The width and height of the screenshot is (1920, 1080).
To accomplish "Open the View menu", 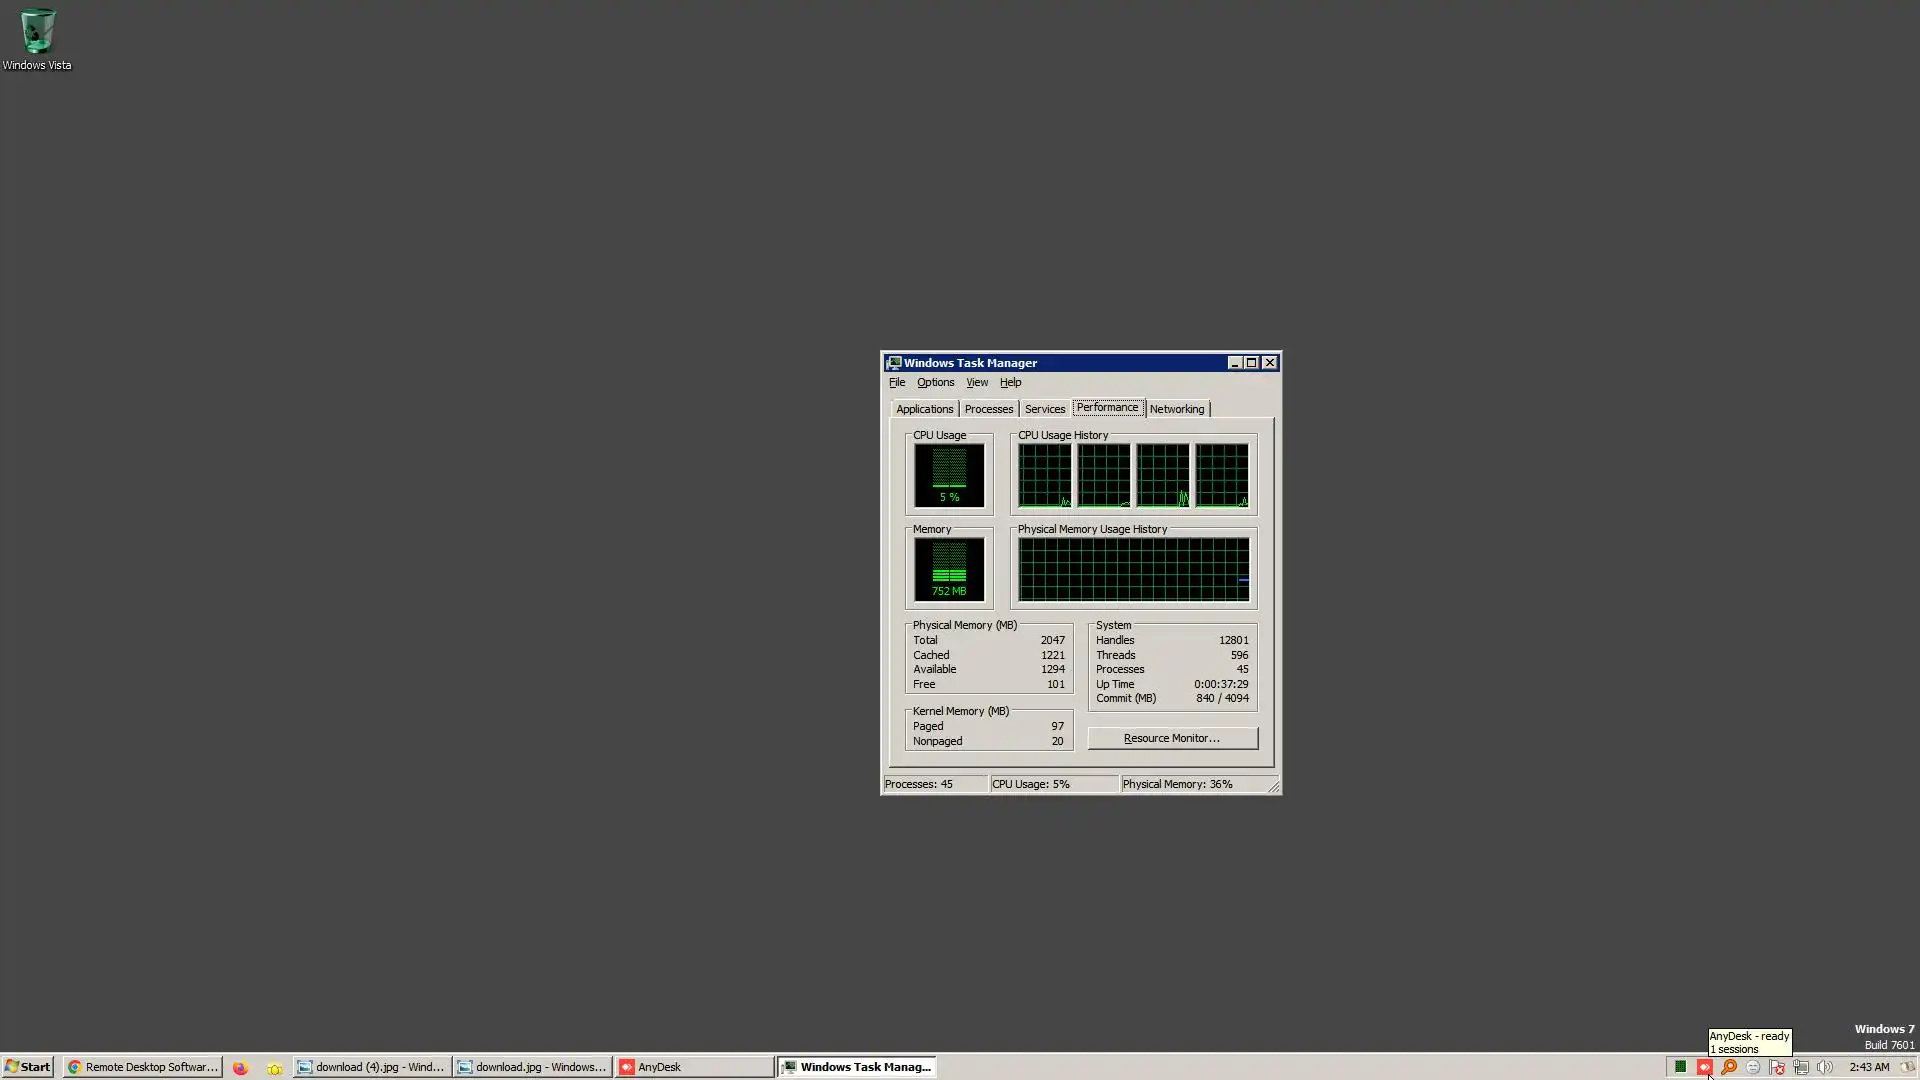I will point(977,382).
